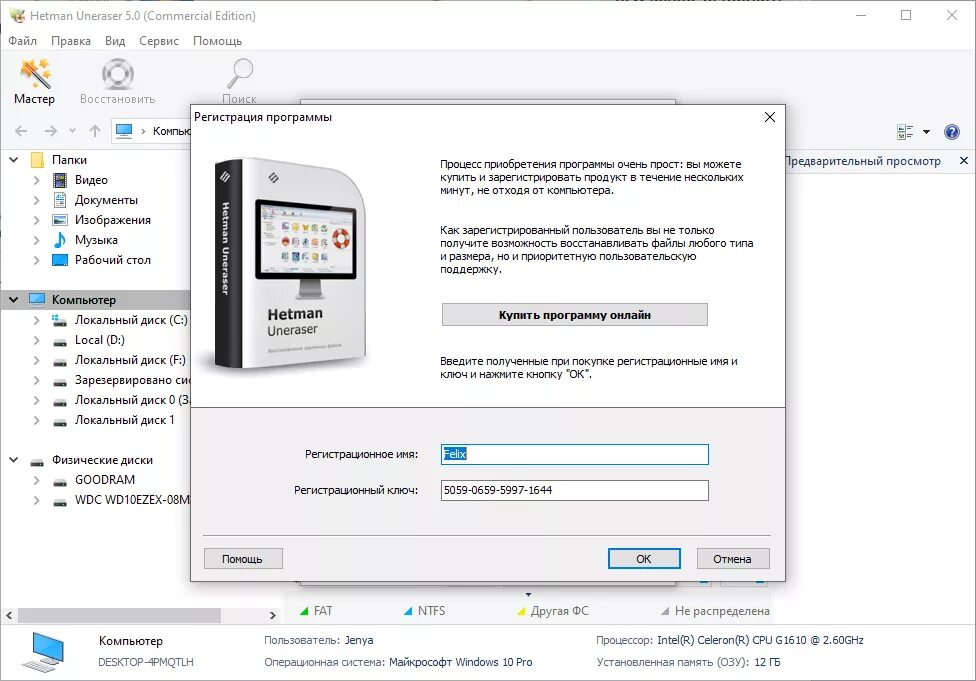Collapse the Физические диски section
The width and height of the screenshot is (976, 681).
[x=14, y=460]
